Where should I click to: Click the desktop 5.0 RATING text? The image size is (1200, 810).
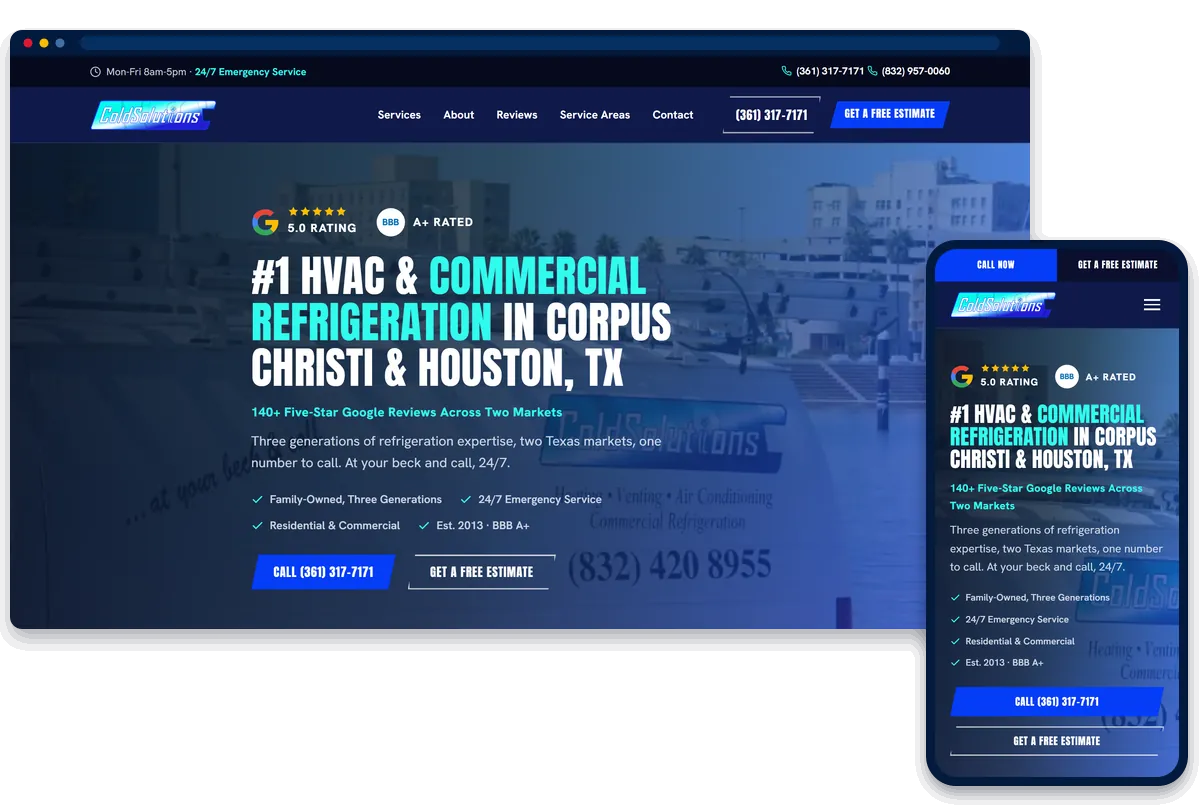(x=322, y=228)
